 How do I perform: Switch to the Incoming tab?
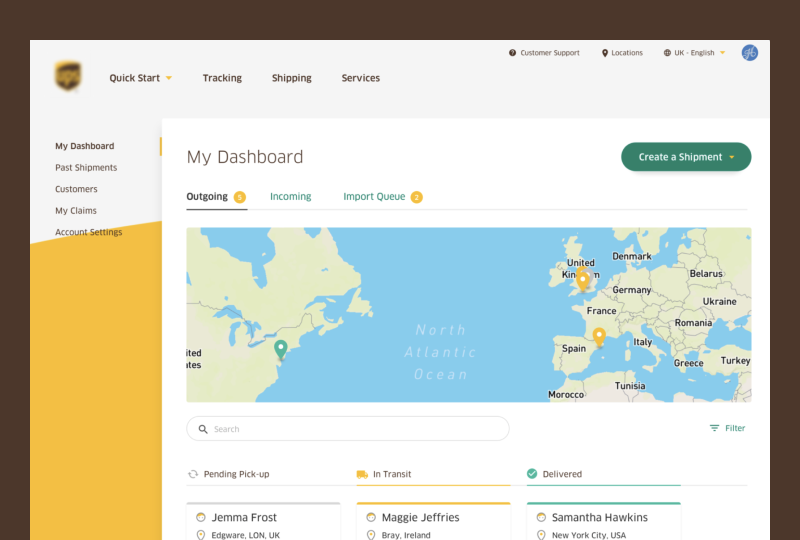[290, 197]
